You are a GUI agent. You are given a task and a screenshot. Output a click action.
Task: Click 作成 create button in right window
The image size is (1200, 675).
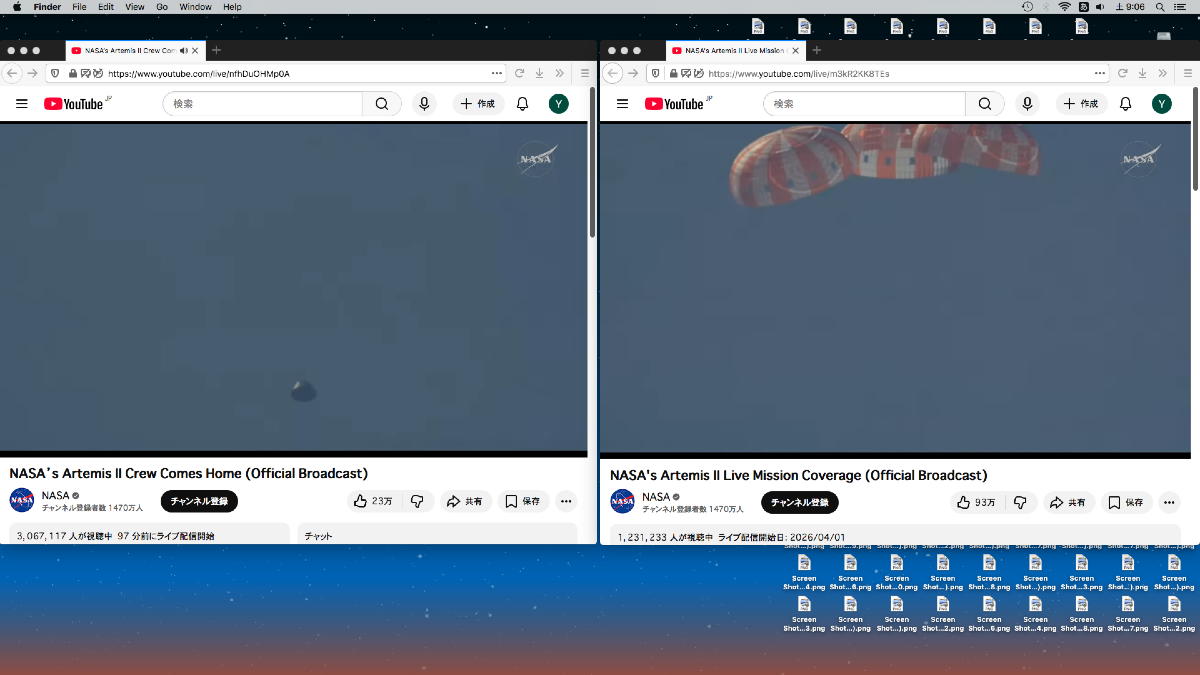(1081, 104)
